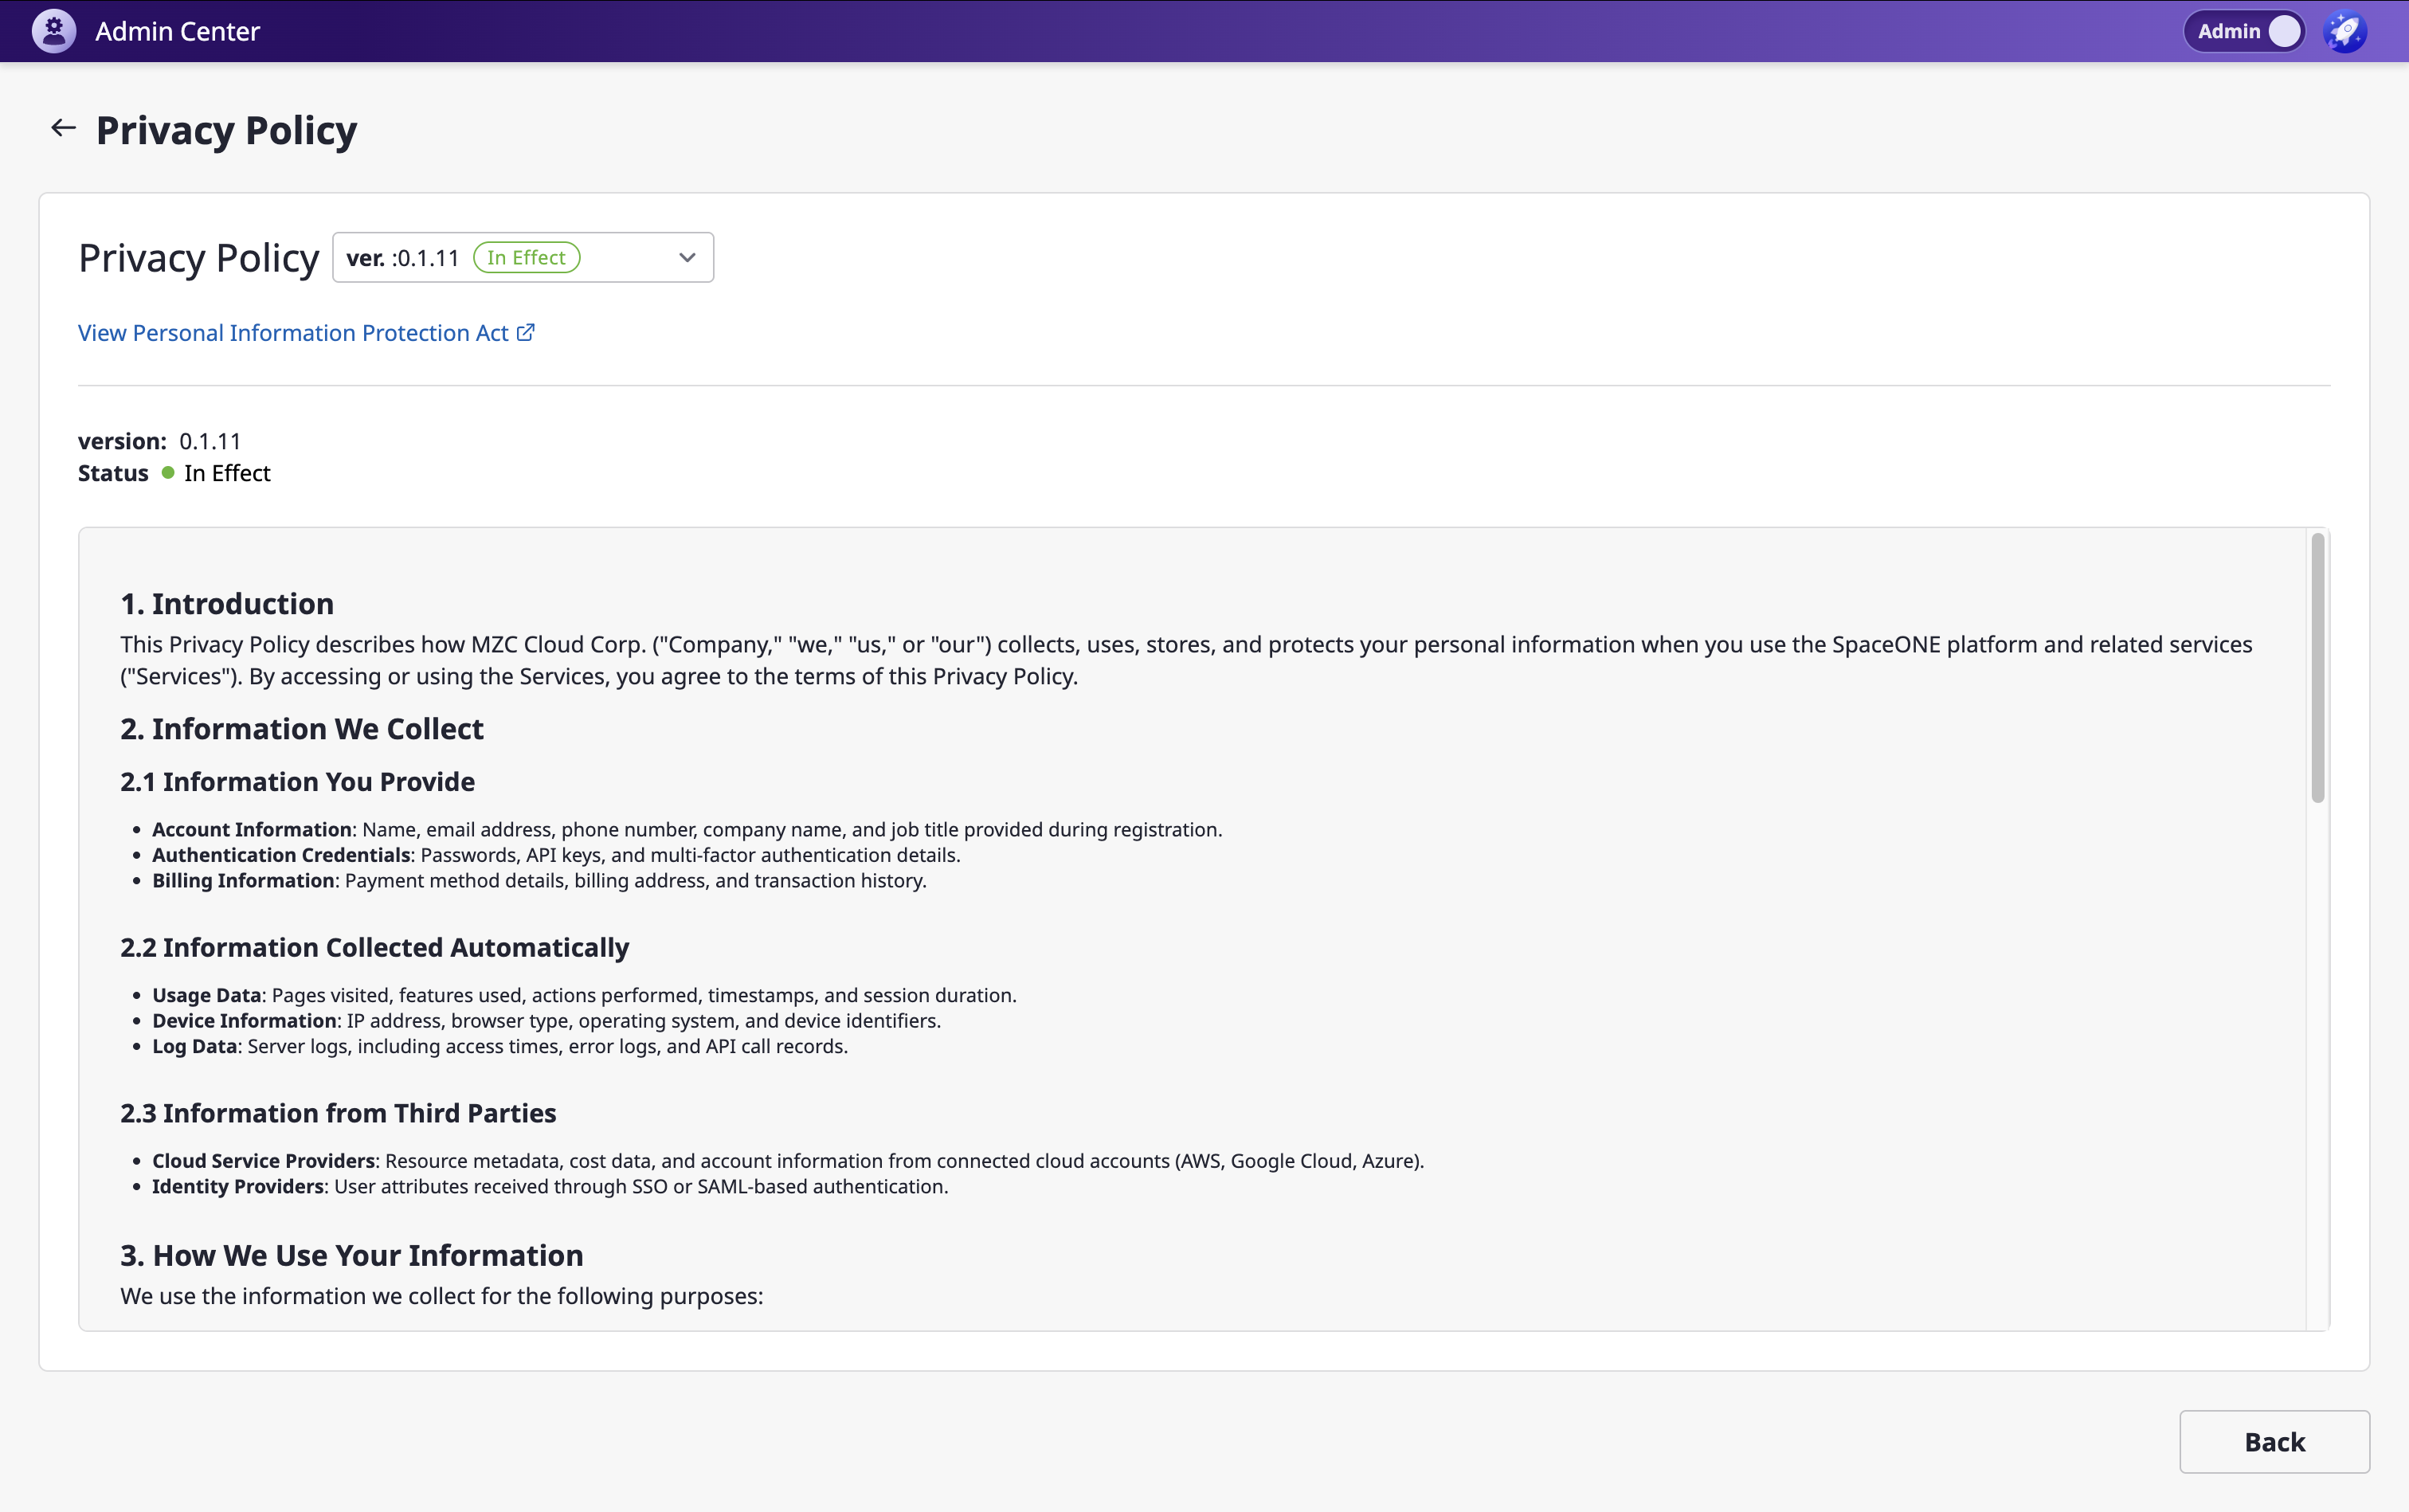Viewport: 2409px width, 1512px height.
Task: Click the back arrow beside the Privacy Policy title
Action: coord(64,128)
